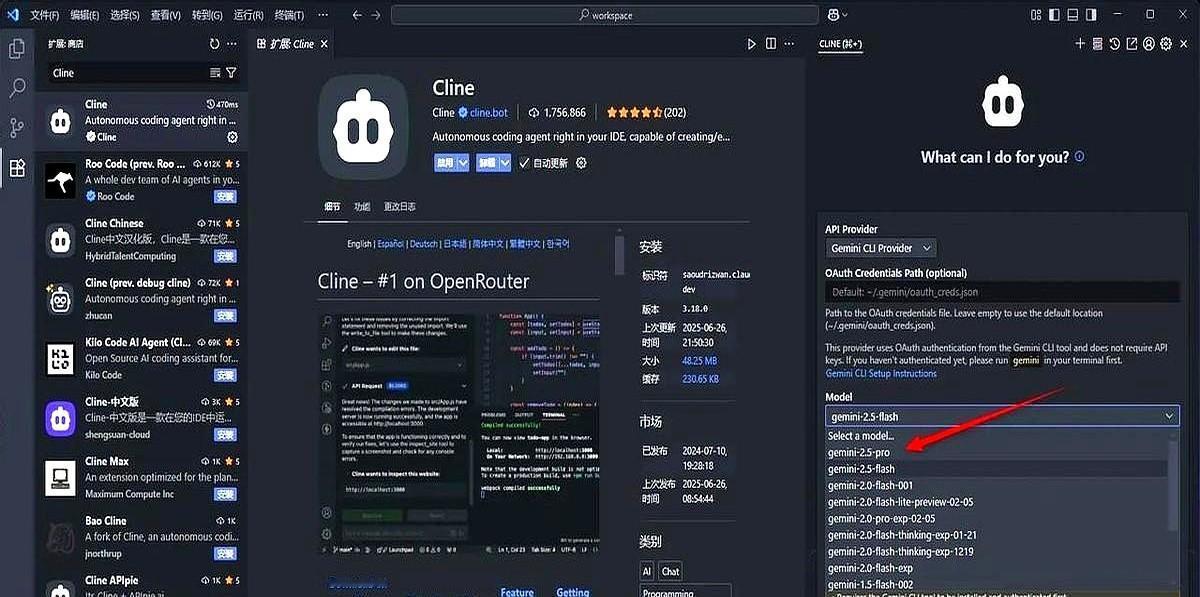1200x597 pixels.
Task: Open the 查看(V) menu
Action: (x=166, y=15)
